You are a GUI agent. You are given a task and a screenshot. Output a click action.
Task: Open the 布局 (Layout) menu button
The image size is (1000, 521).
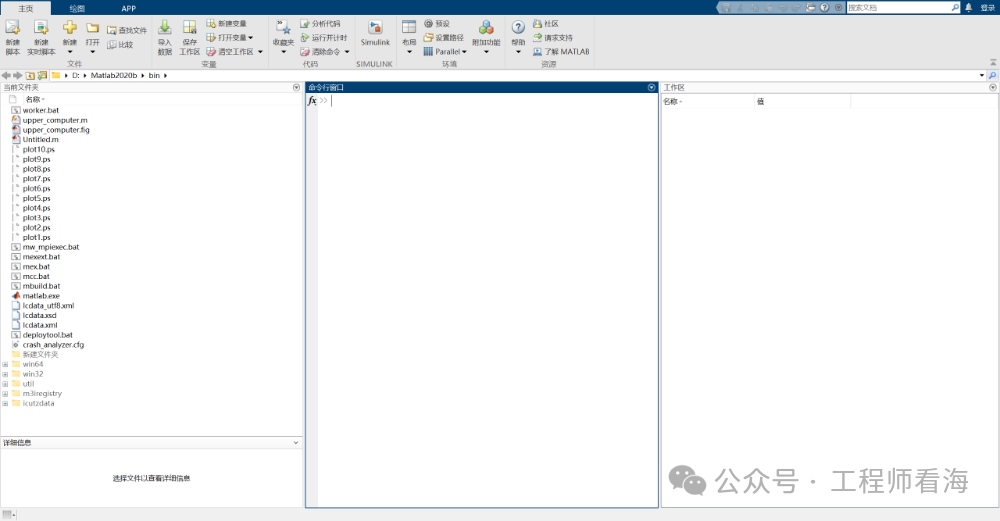click(409, 37)
